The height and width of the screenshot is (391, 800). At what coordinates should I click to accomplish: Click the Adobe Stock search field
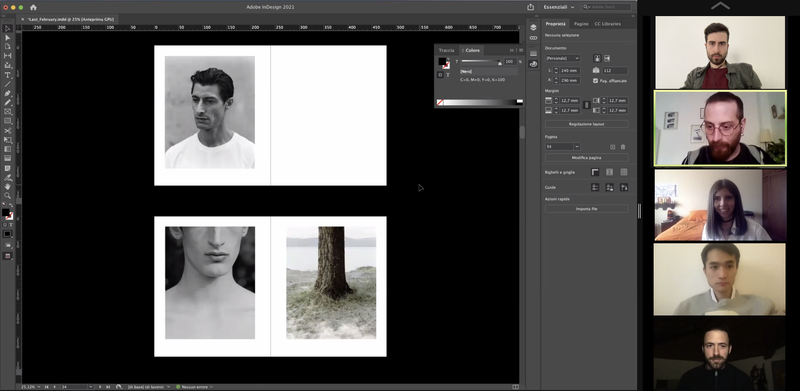tap(607, 7)
